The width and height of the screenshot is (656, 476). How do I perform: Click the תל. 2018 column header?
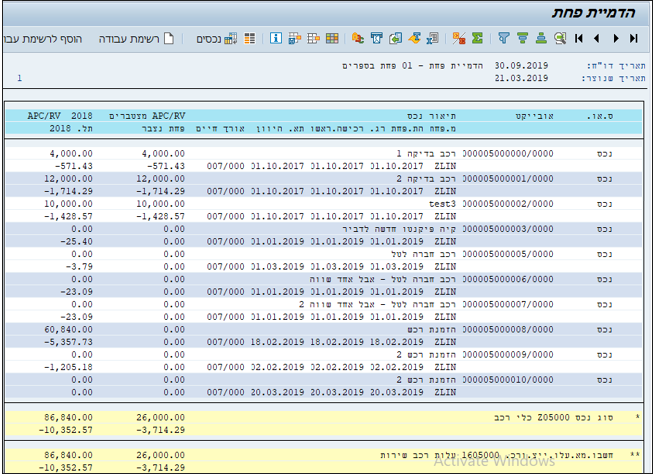point(71,128)
